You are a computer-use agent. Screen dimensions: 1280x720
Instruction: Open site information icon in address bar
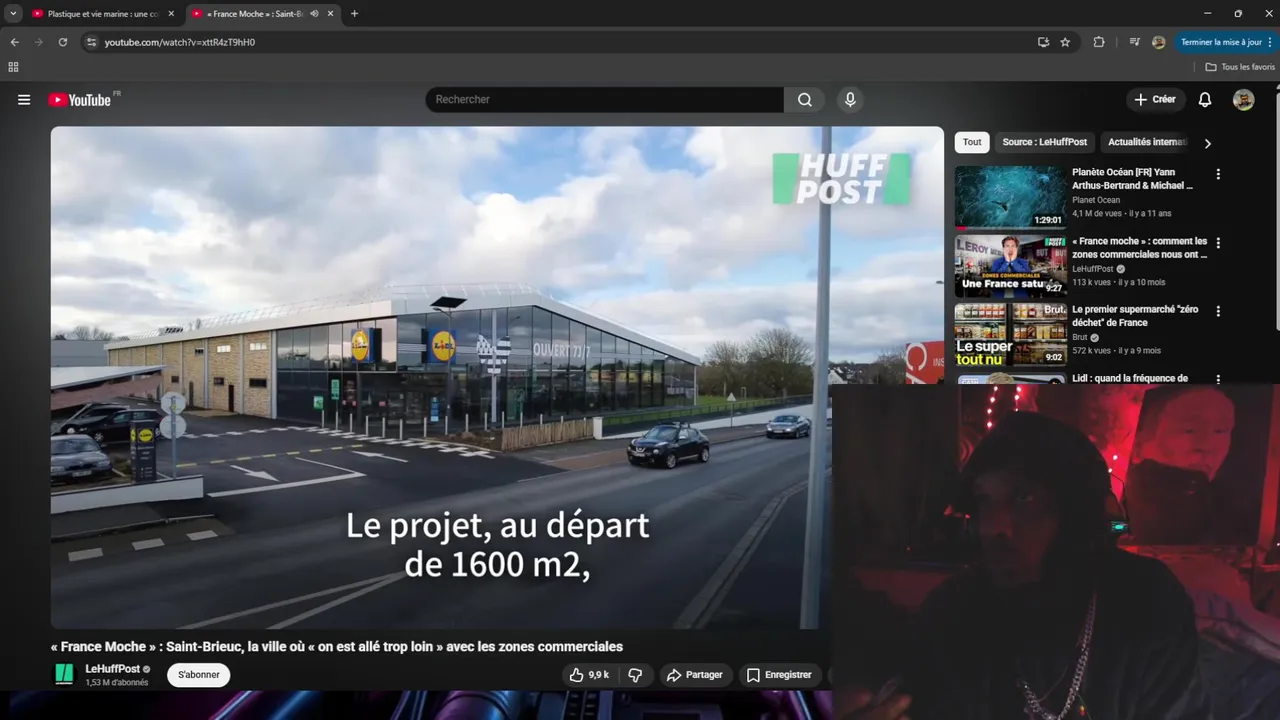(91, 42)
